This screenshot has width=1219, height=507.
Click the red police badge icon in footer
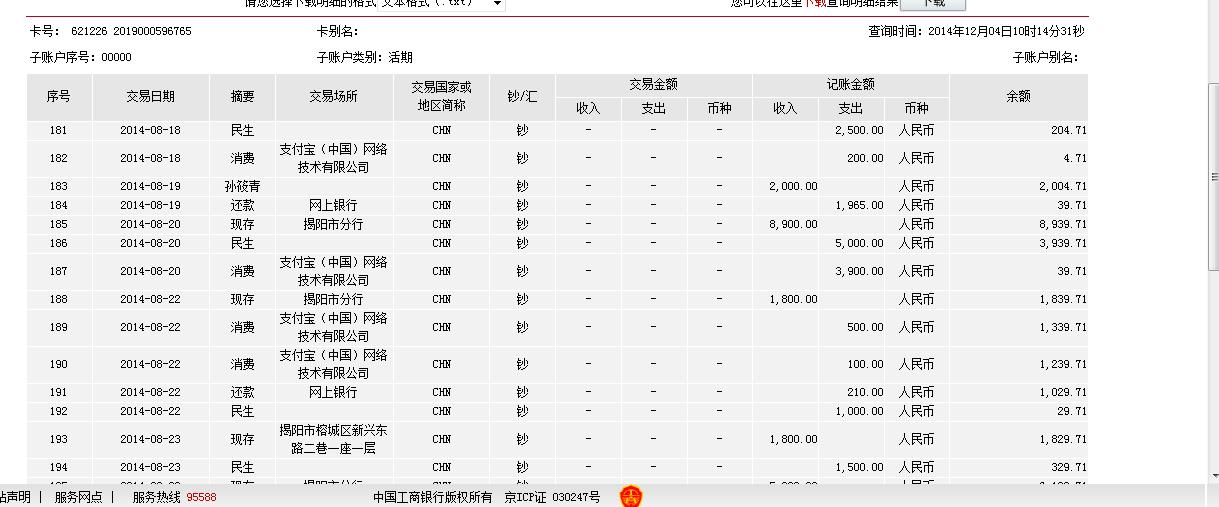[630, 496]
